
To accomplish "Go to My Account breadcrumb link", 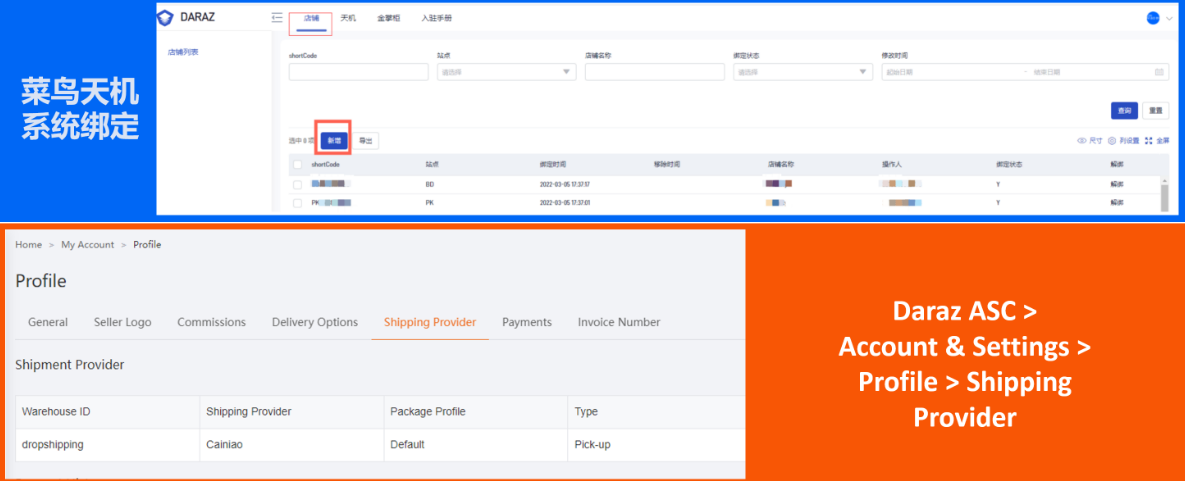I will click(88, 245).
